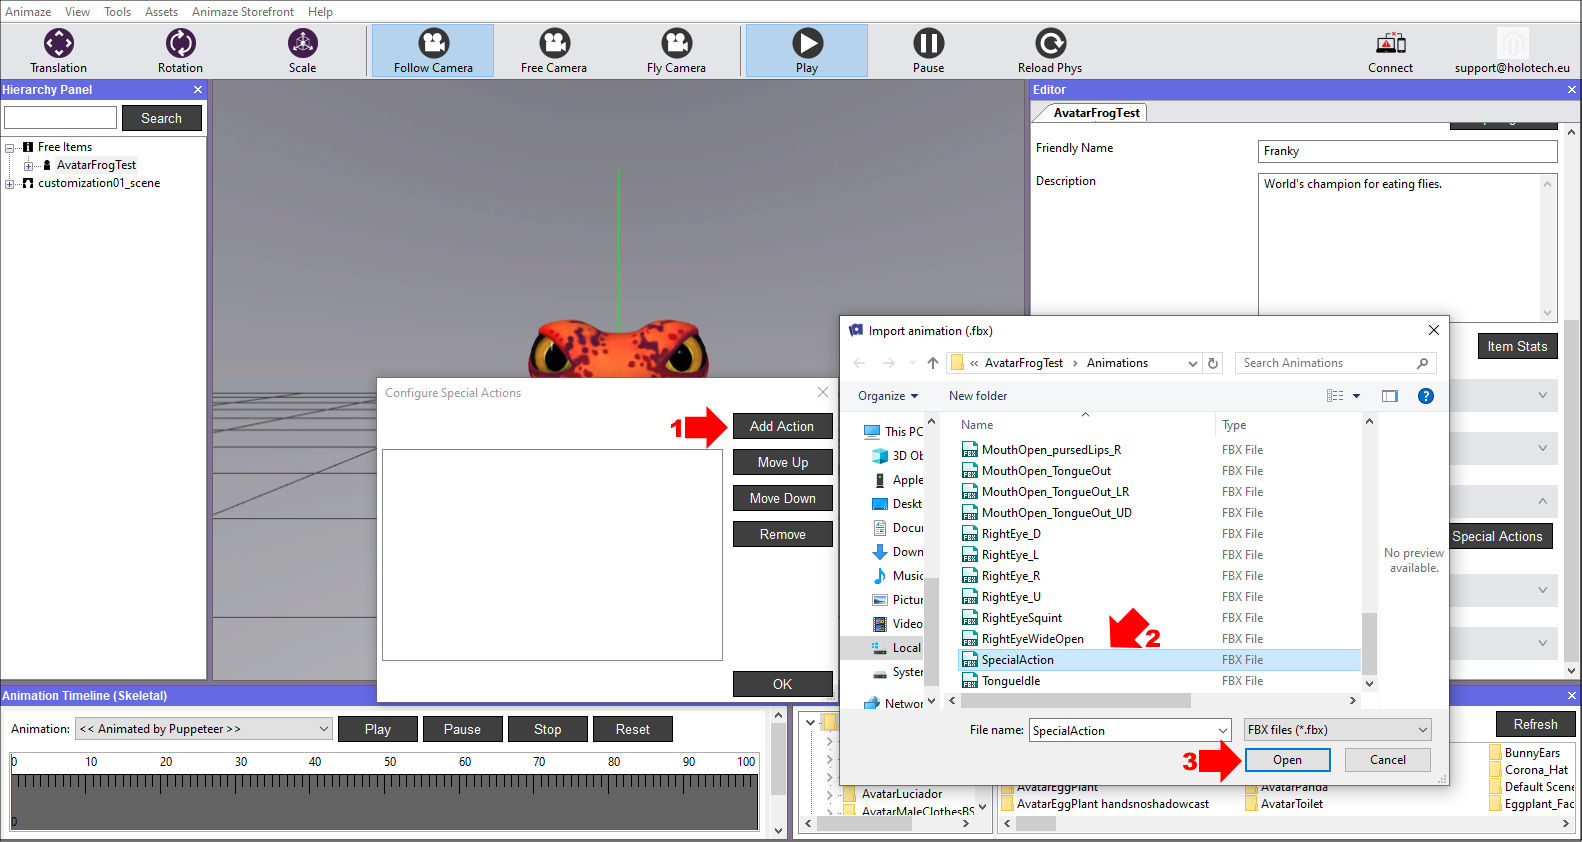Open the Animation selection dropdown
Screen dimensions: 1582x842
point(204,729)
